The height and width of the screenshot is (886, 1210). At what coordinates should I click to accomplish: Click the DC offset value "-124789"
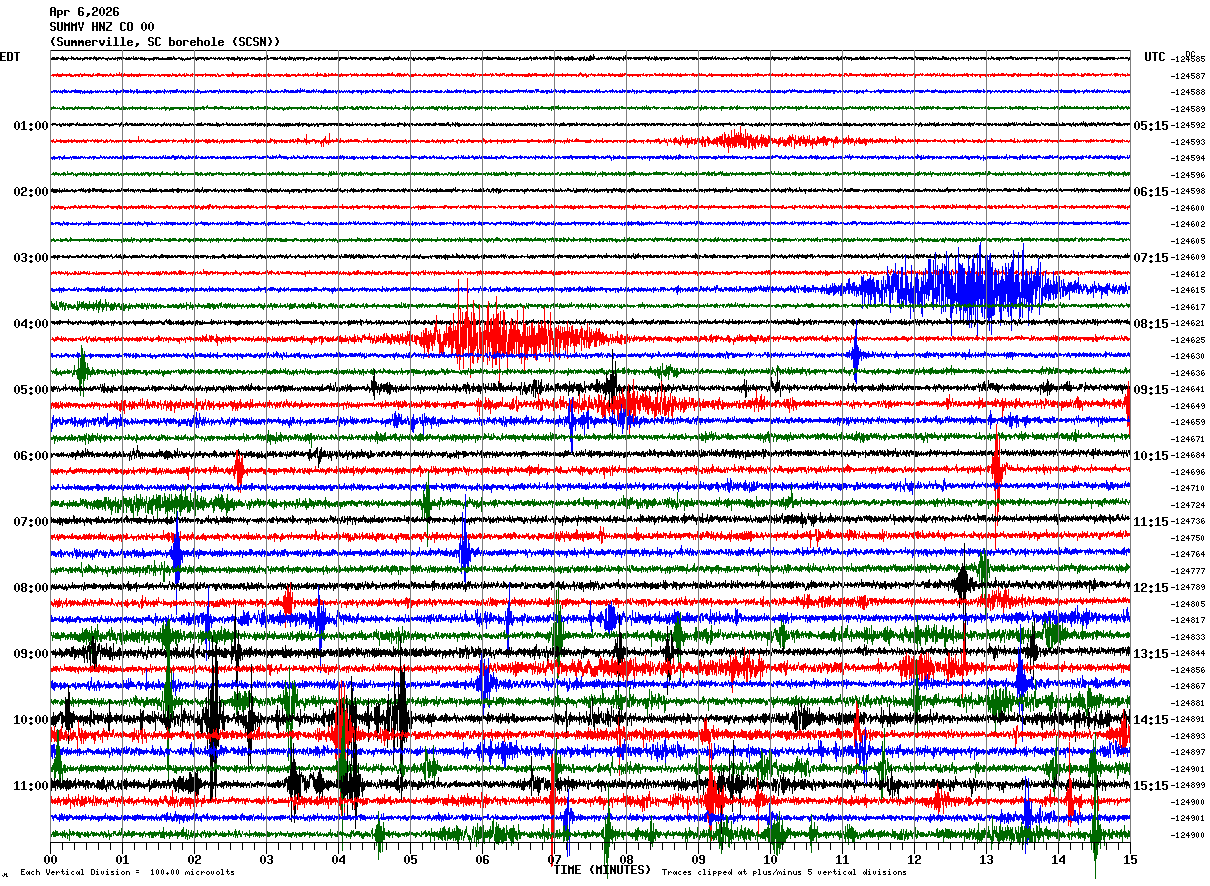click(1187, 588)
